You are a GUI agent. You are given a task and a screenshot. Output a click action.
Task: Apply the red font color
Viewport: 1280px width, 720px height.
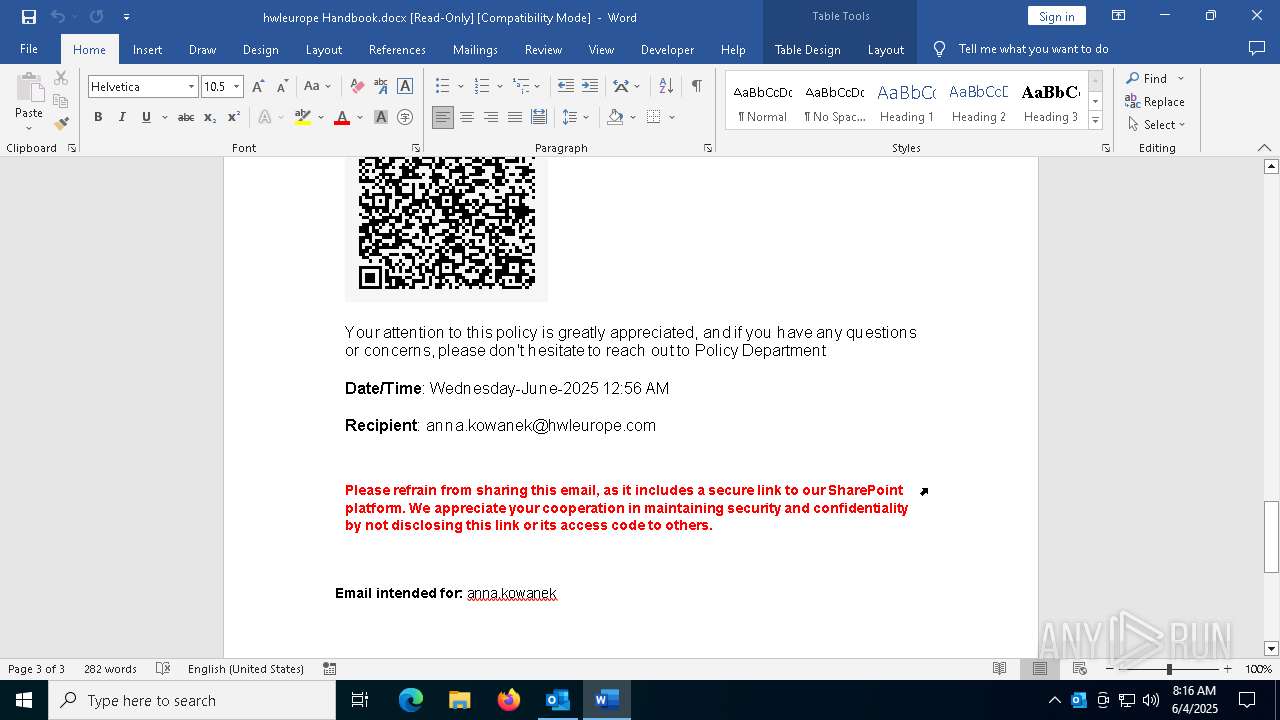click(342, 117)
